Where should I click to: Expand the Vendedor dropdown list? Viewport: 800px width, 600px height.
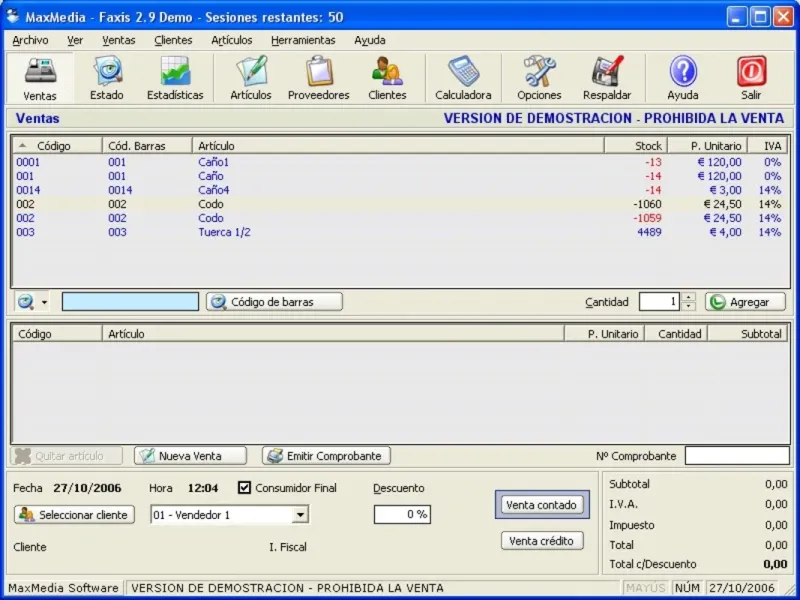(300, 515)
